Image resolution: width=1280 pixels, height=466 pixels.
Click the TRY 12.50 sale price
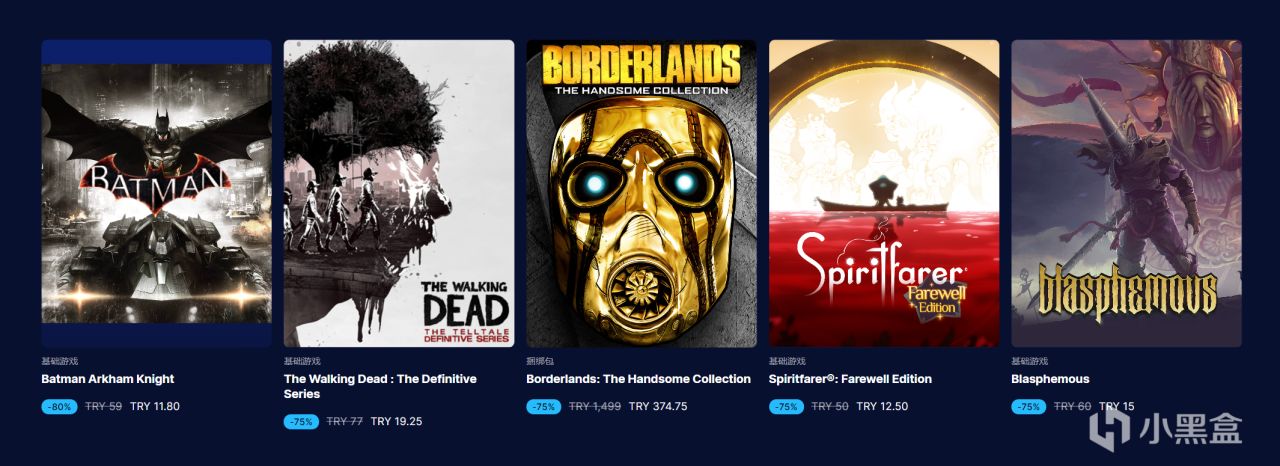pos(883,407)
